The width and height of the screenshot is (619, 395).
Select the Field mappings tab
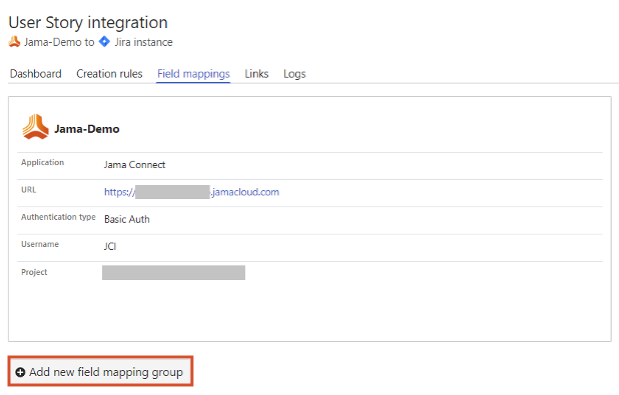click(193, 74)
